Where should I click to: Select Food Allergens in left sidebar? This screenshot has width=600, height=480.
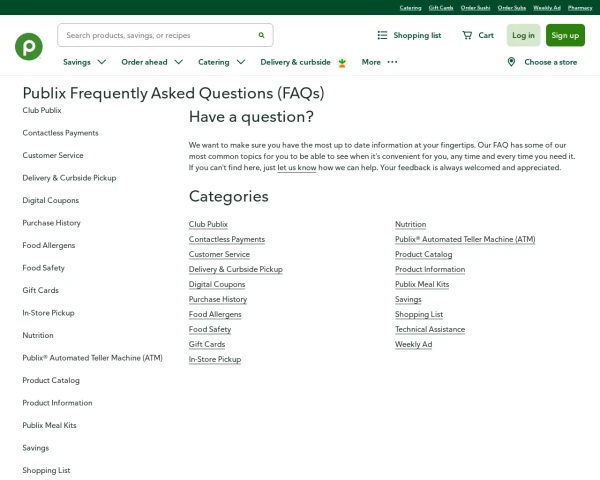coord(49,245)
